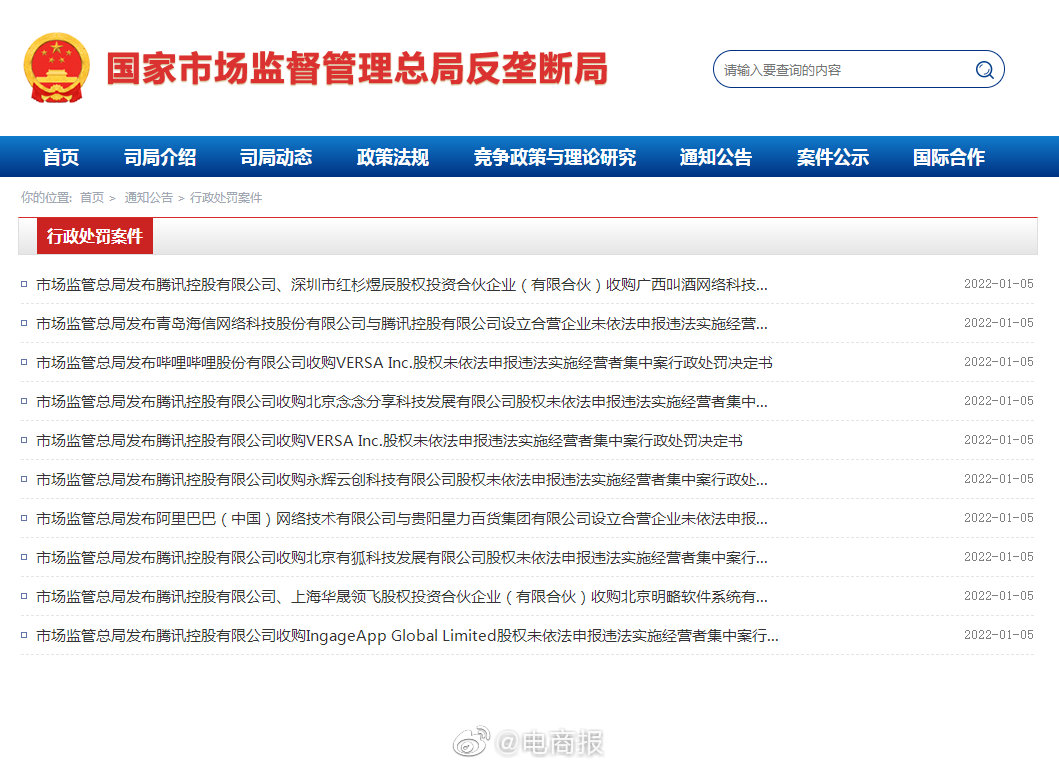Click the 2022-01-05 date of the first case
Screen dimensions: 1059x768
pyautogui.click(x=998, y=284)
